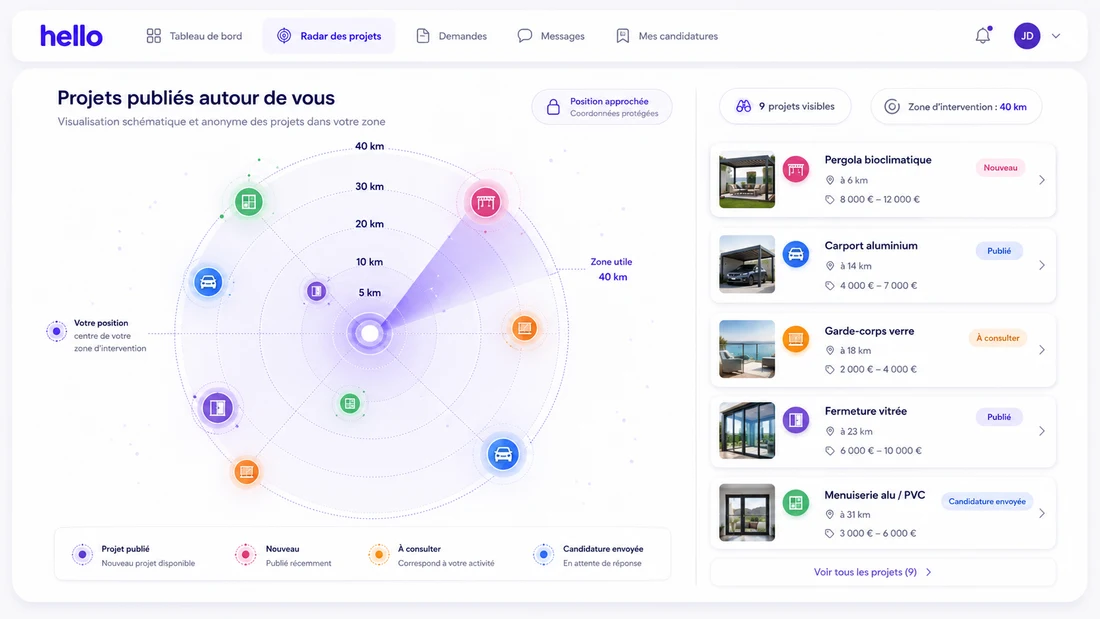Click the À consulter legend item
This screenshot has height=619, width=1100.
[x=431, y=555]
